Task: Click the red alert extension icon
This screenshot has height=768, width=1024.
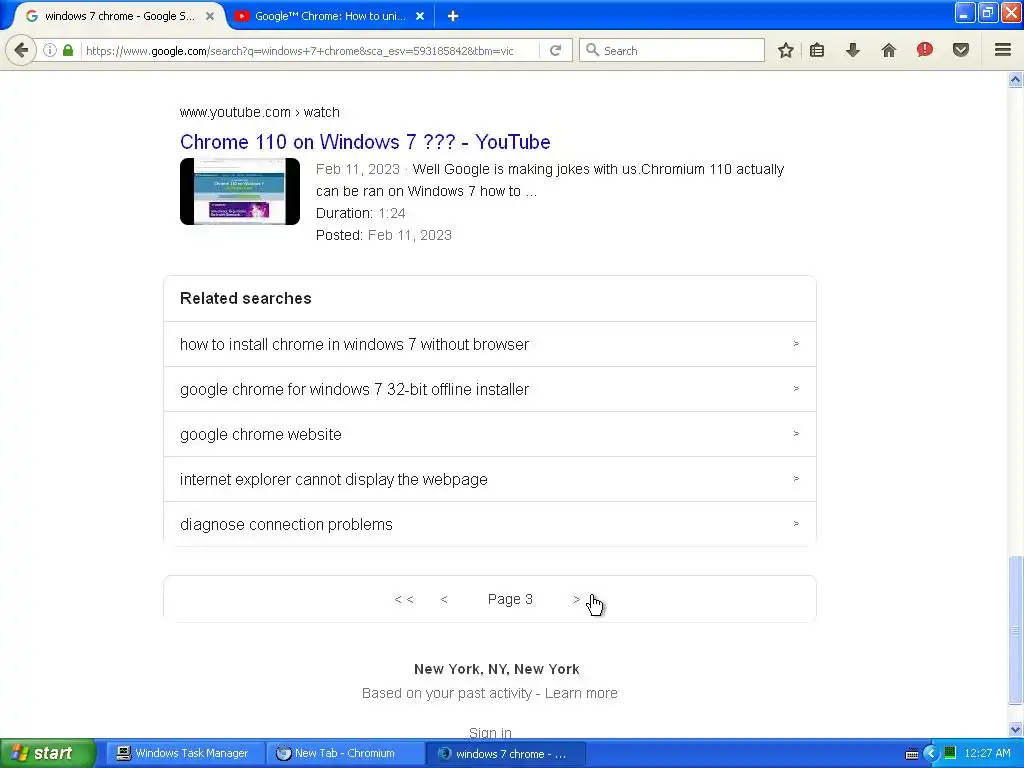Action: tap(925, 50)
